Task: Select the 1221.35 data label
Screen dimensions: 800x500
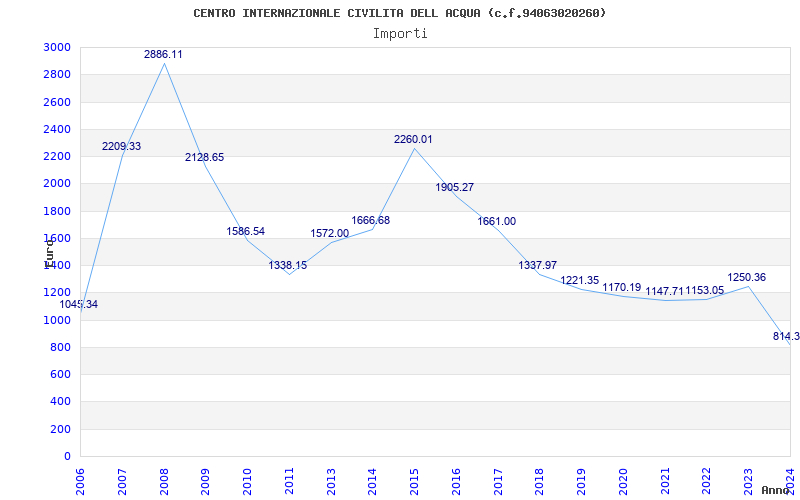Action: tap(580, 280)
